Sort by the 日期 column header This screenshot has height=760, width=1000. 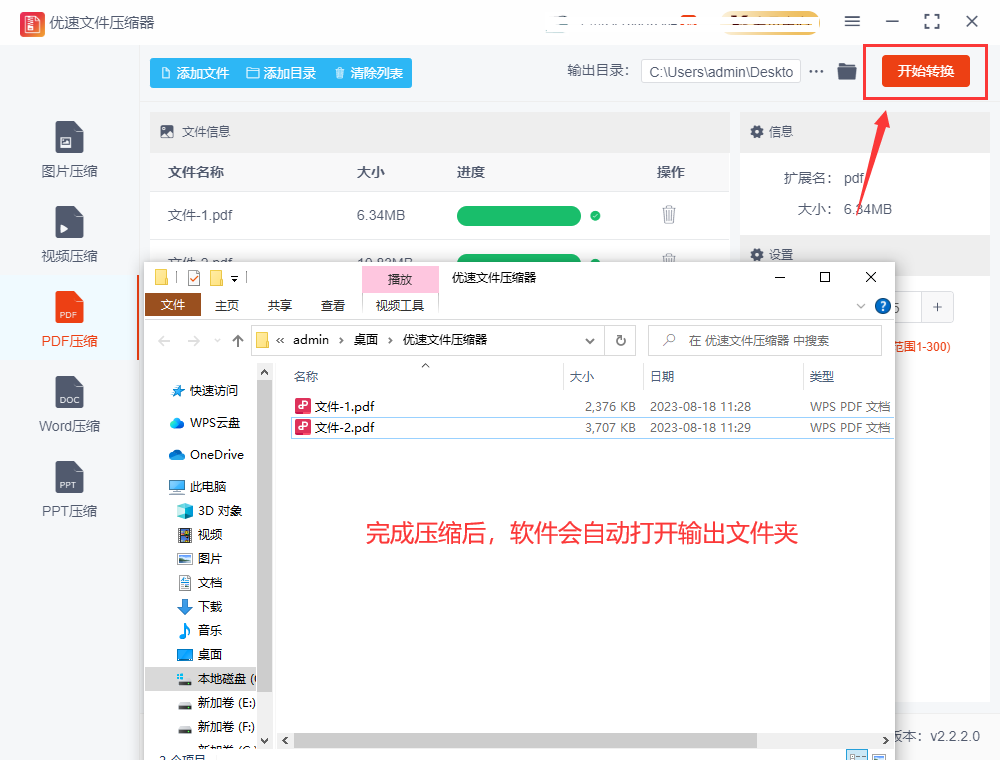click(662, 377)
